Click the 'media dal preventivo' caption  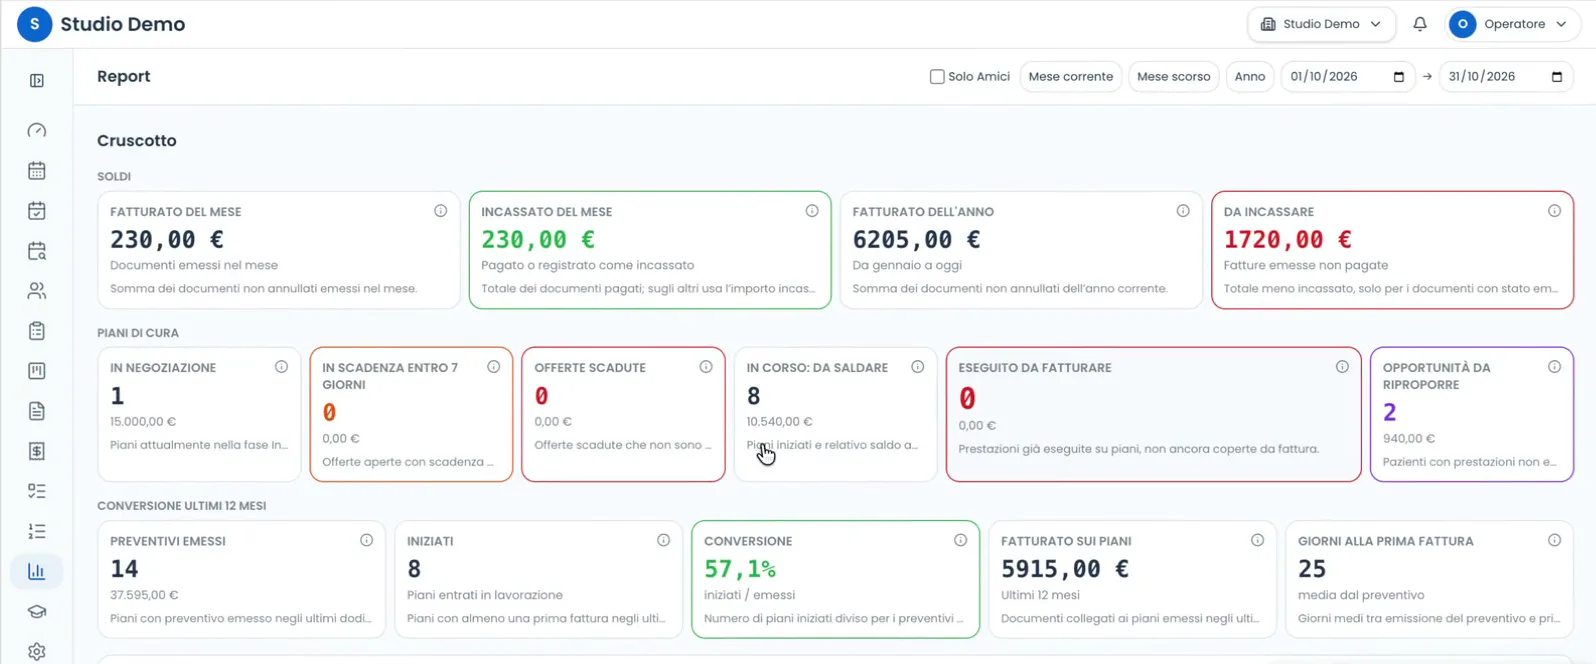point(1361,595)
